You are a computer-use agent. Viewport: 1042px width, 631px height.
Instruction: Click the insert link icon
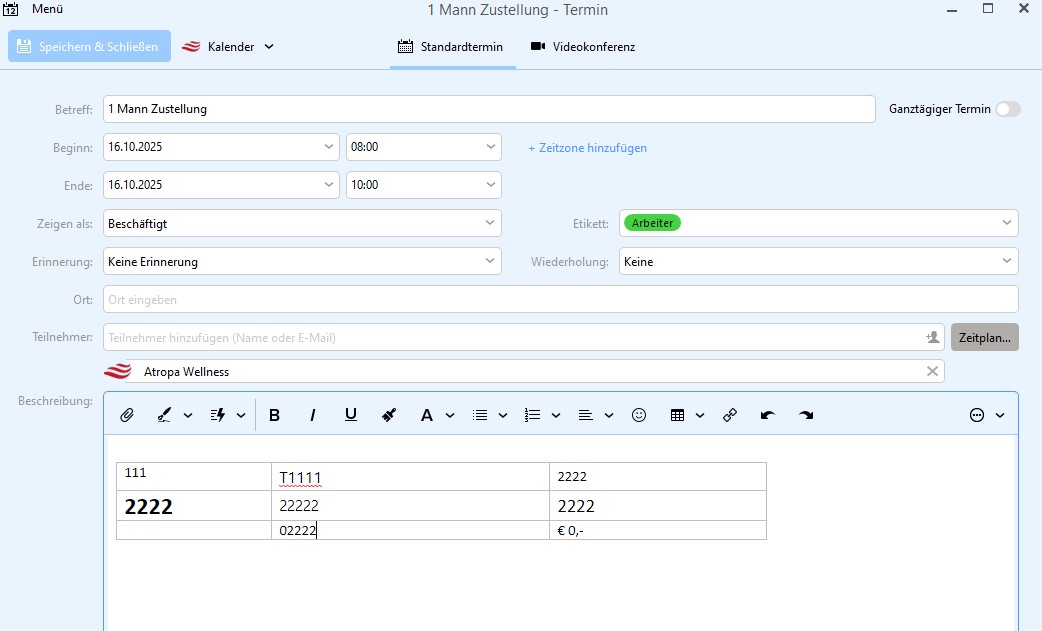point(730,415)
